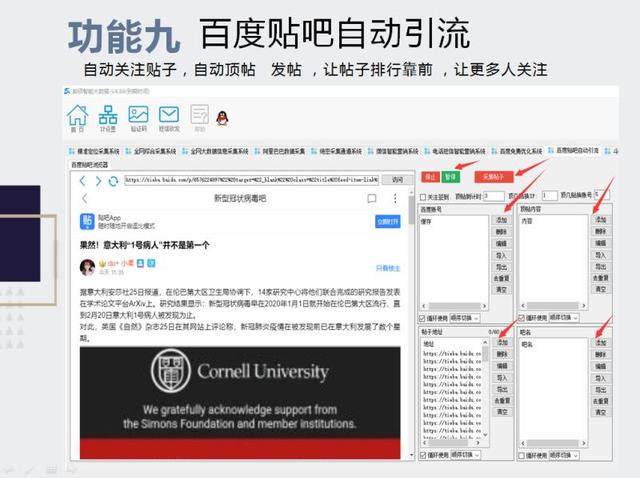Click the blue 立即打开 button
Image resolution: width=640 pixels, height=478 pixels.
pyautogui.click(x=388, y=222)
